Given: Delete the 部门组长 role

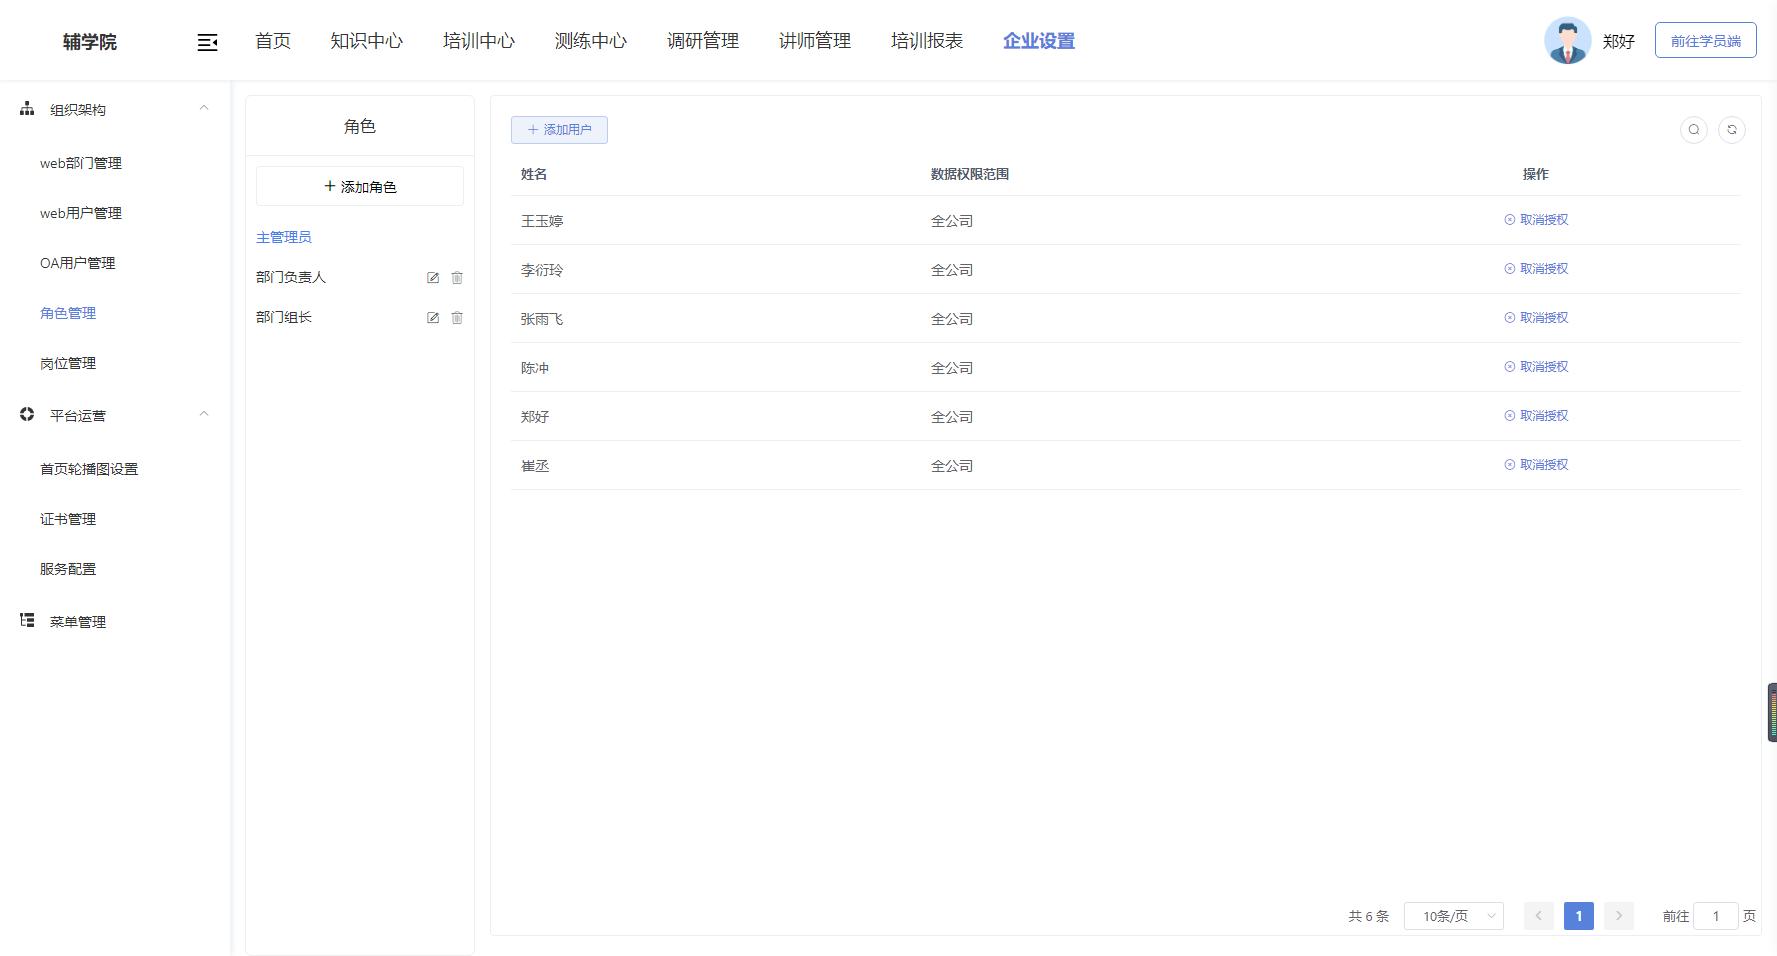Looking at the screenshot, I should click(457, 318).
